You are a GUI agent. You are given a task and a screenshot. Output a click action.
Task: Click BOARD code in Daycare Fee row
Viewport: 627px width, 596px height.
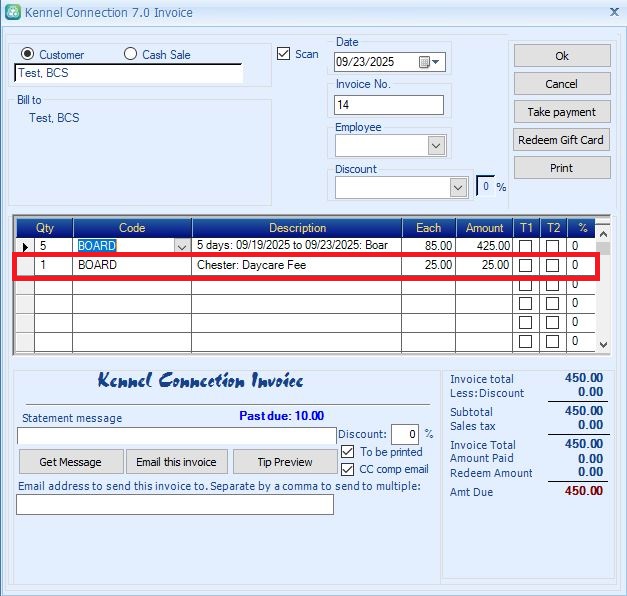[x=132, y=265]
